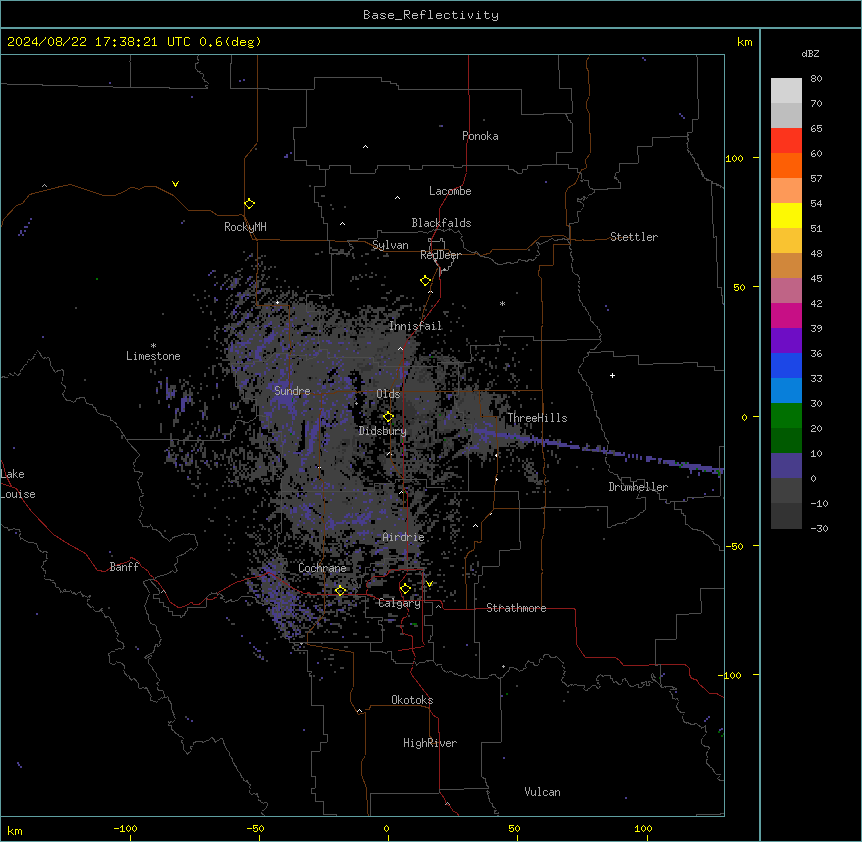Pick the yellow 51-54 dBZ legend swatch
The width and height of the screenshot is (862, 842).
[x=786, y=215]
